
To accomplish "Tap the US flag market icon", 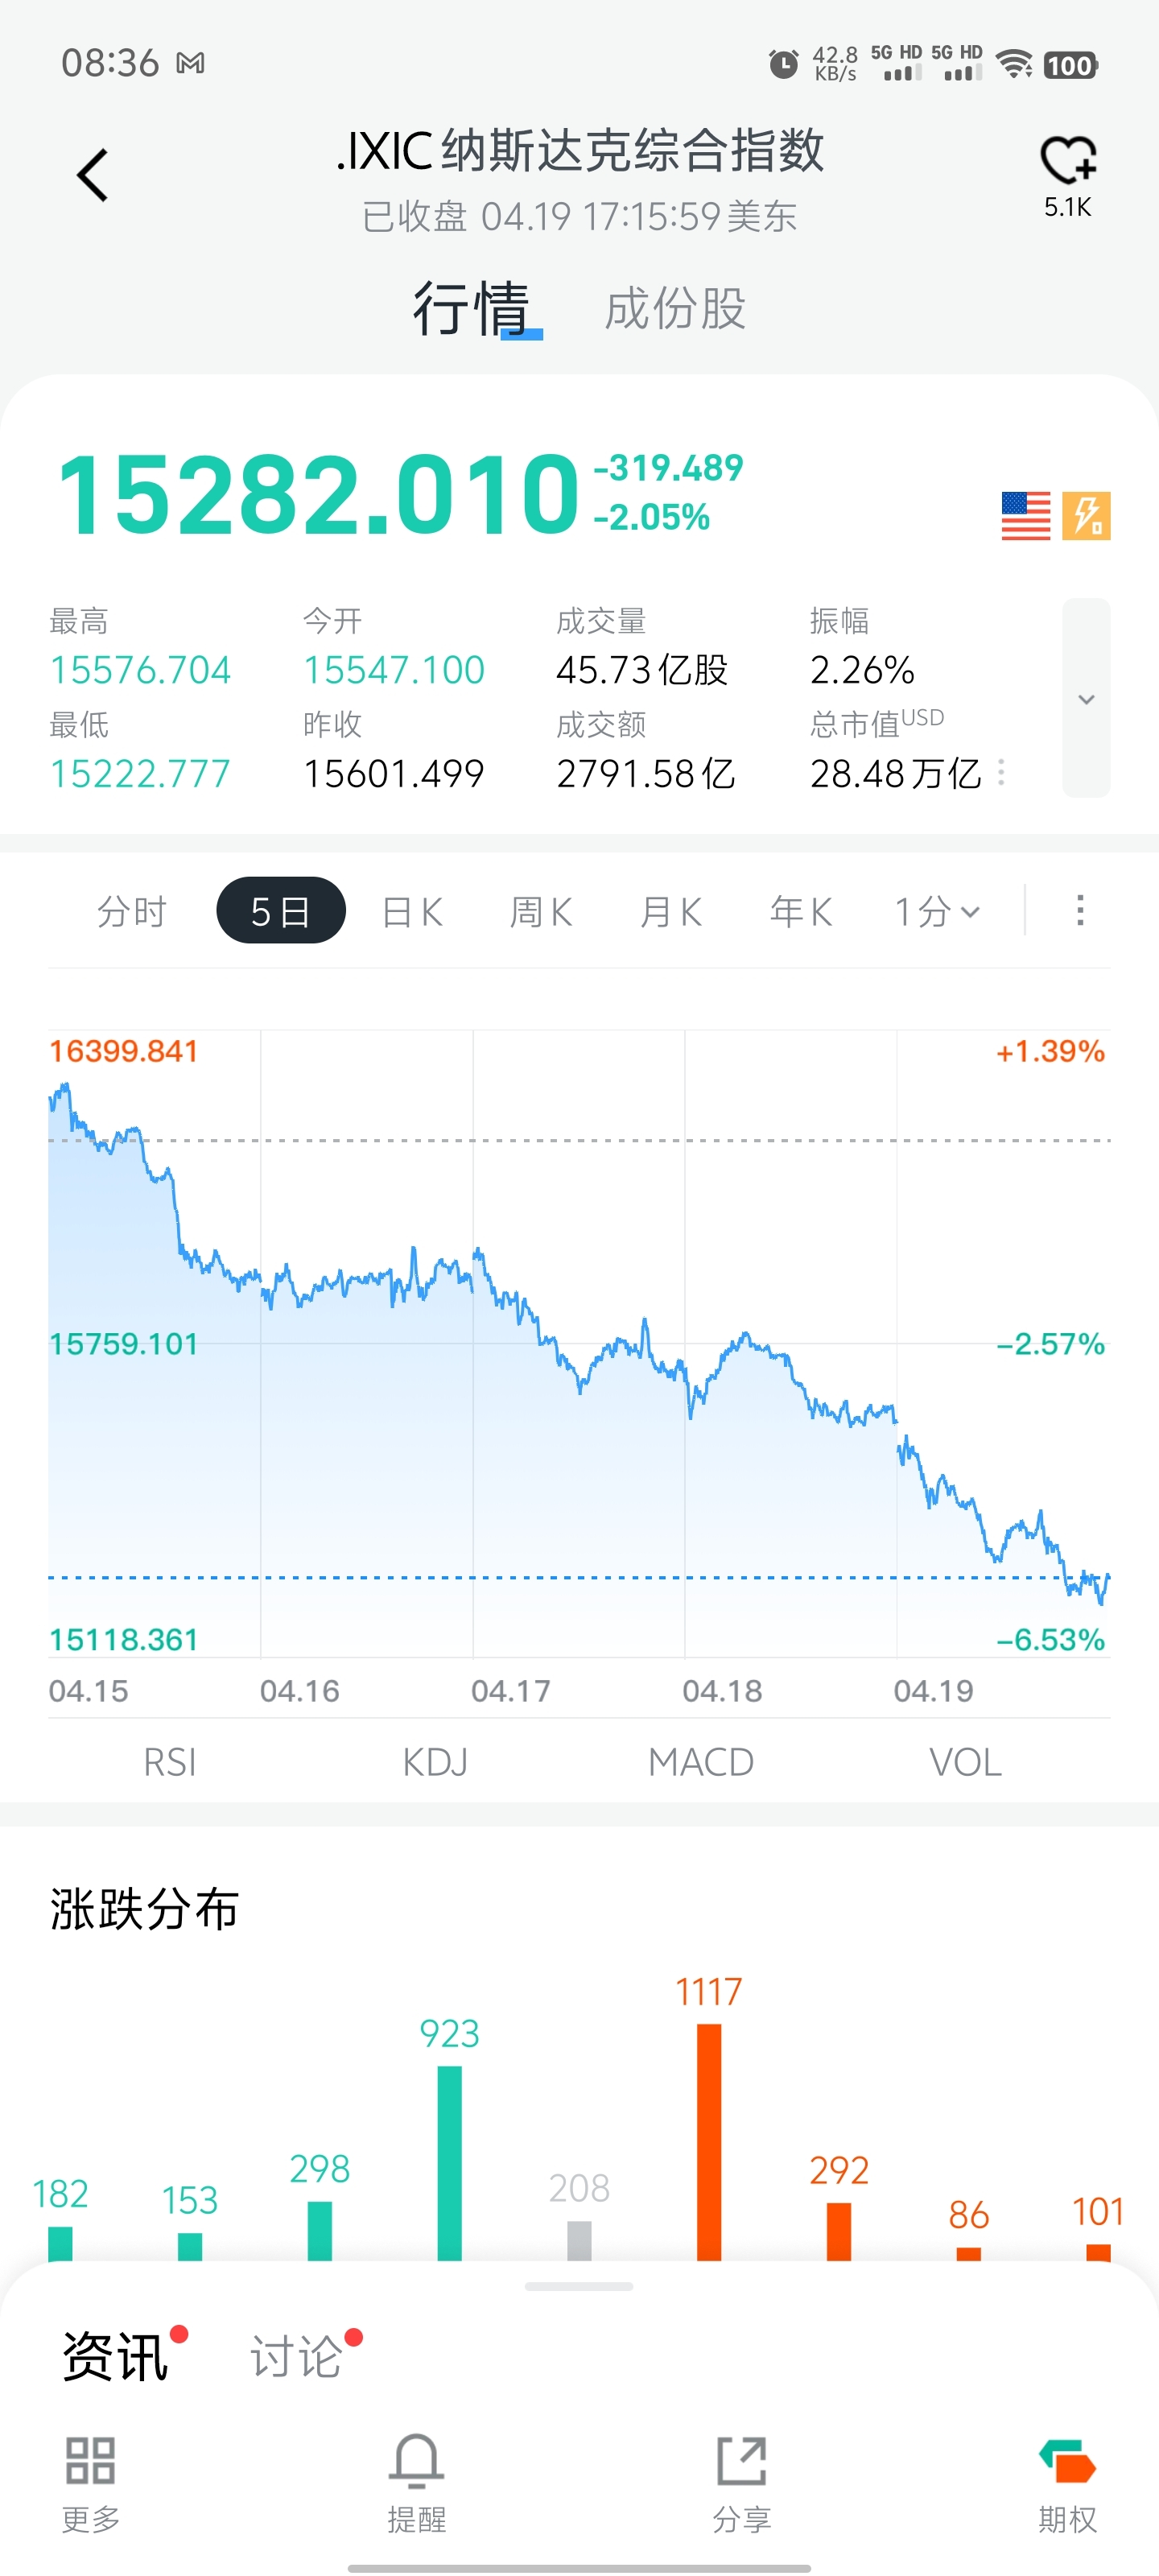I will click(x=1025, y=516).
